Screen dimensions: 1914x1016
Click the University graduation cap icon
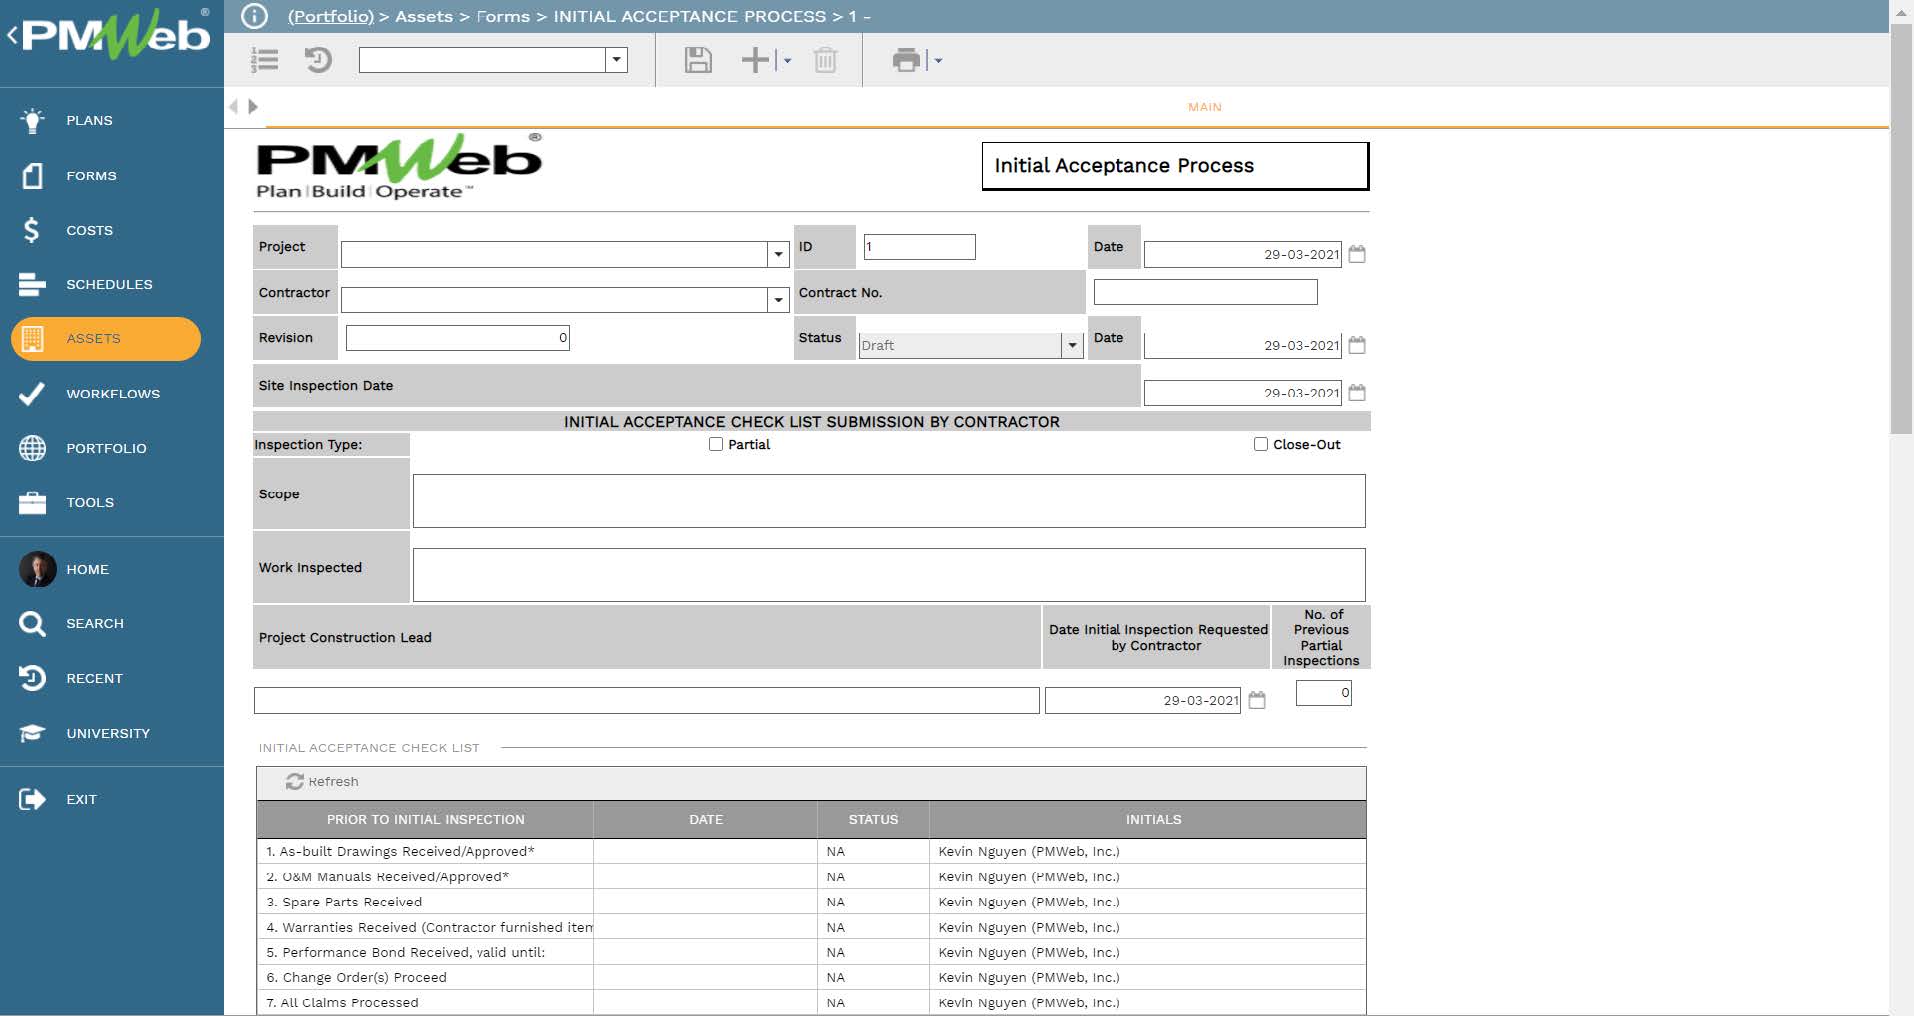click(x=32, y=733)
